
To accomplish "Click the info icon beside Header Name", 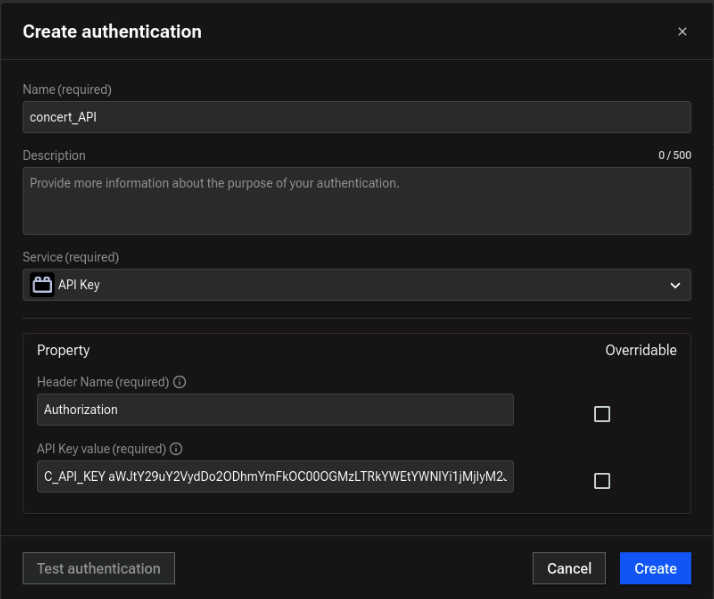I will (180, 382).
